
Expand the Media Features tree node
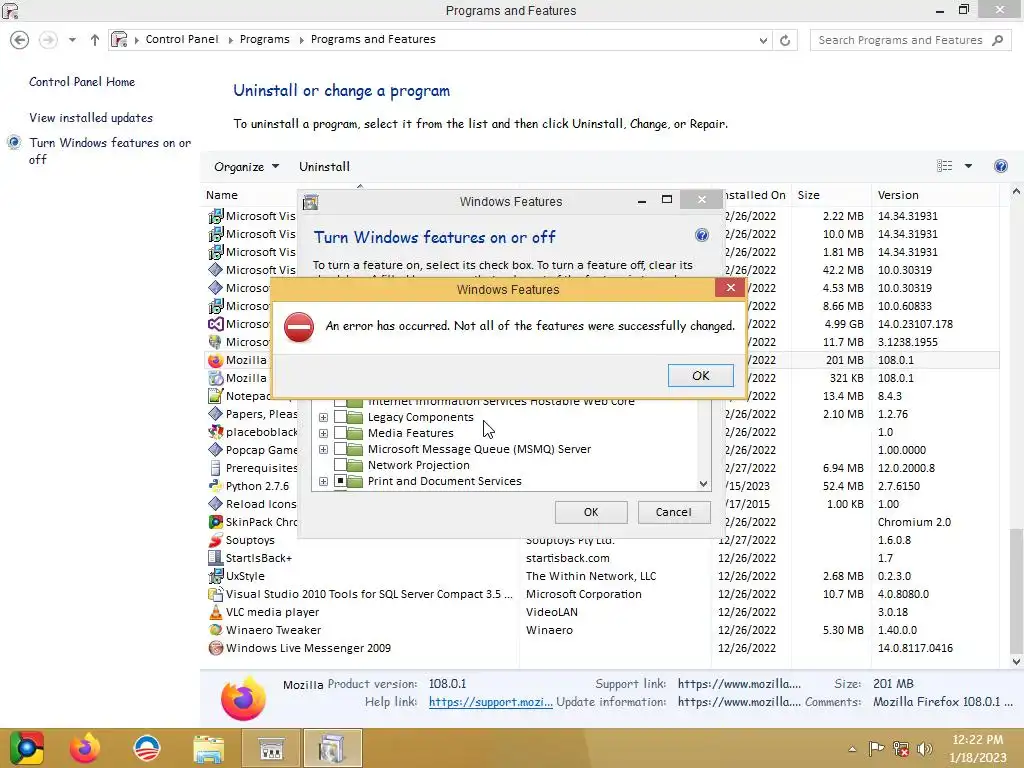323,433
